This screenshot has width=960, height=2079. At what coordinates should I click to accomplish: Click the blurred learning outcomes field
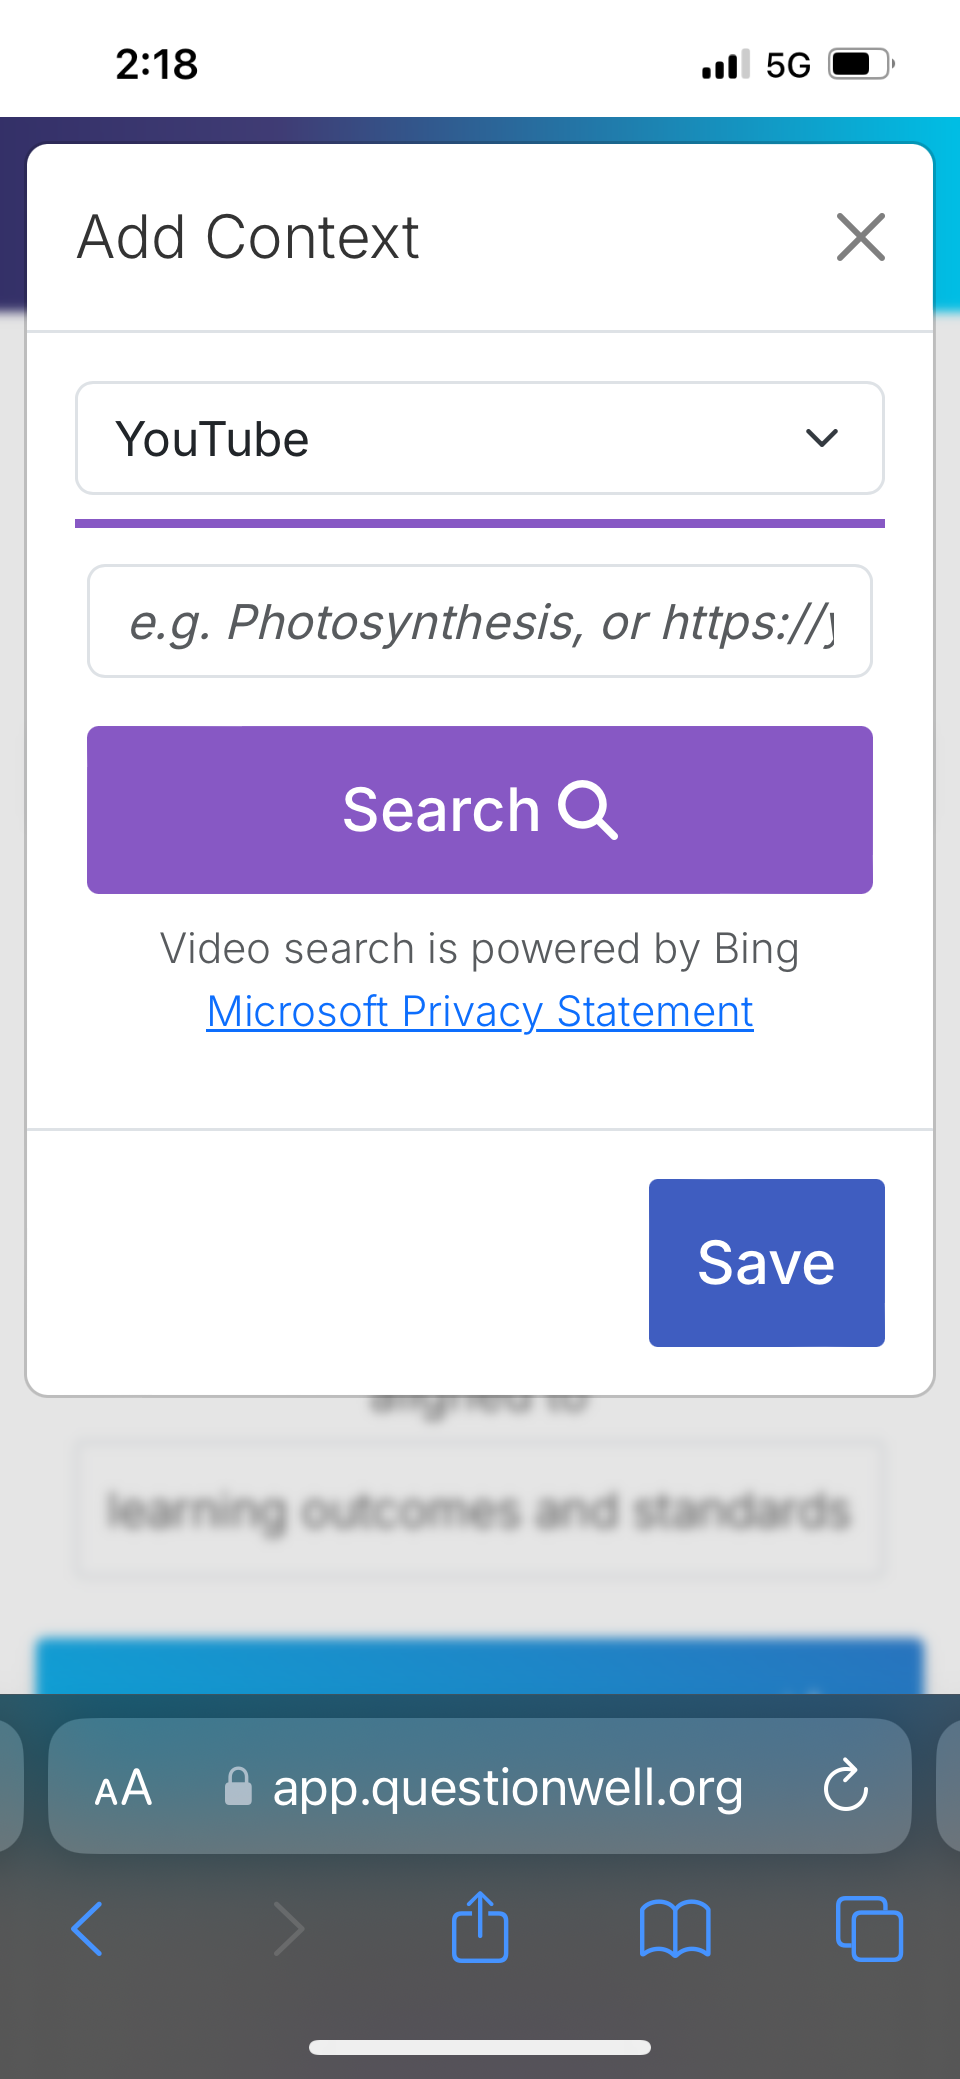[480, 1510]
